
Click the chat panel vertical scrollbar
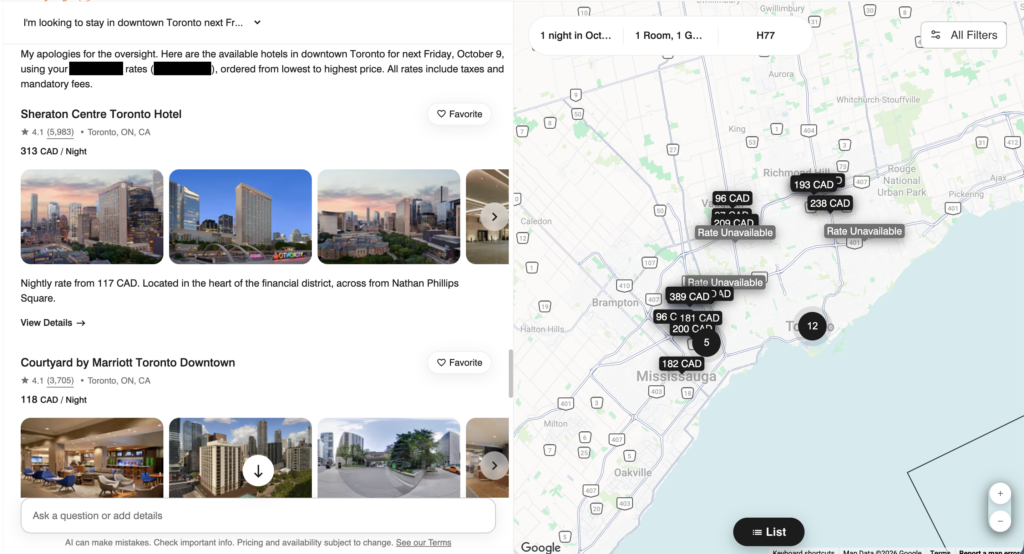pos(511,373)
